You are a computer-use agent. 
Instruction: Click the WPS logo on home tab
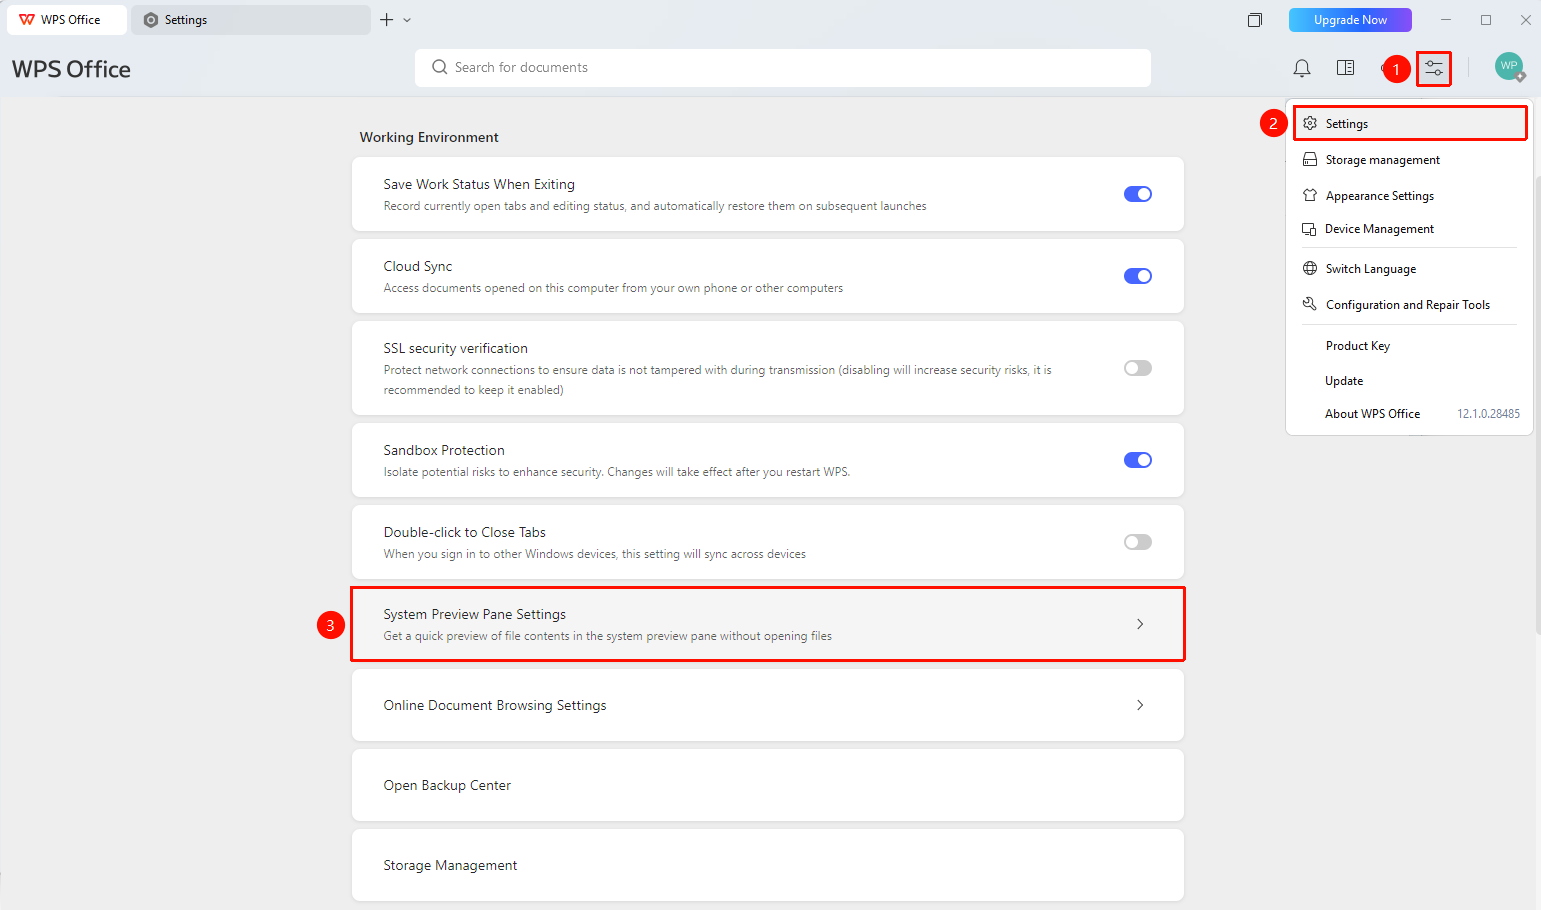click(x=27, y=20)
